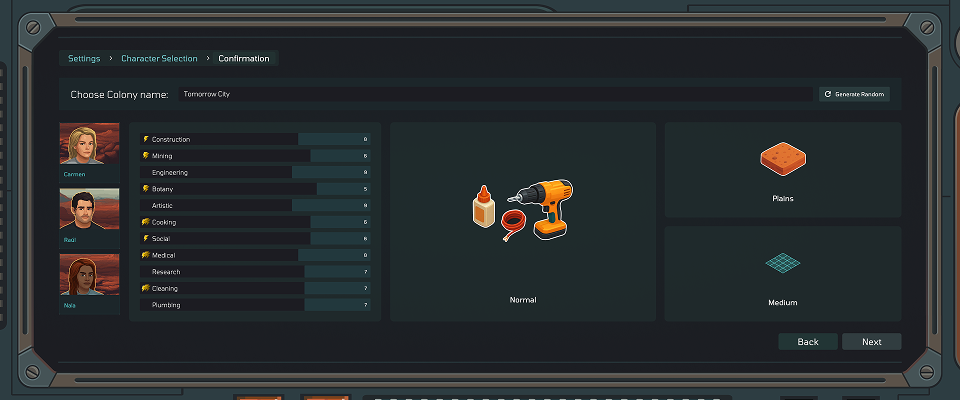
Task: Click the Back button
Action: click(x=808, y=342)
